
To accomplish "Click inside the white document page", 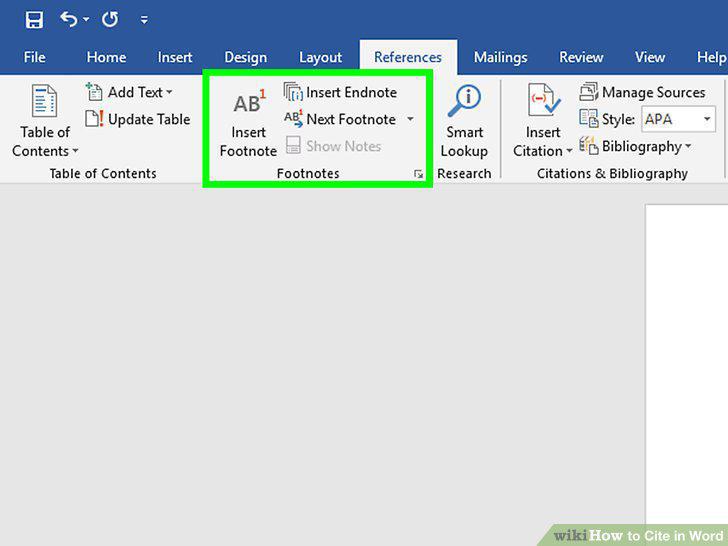I will (686, 364).
